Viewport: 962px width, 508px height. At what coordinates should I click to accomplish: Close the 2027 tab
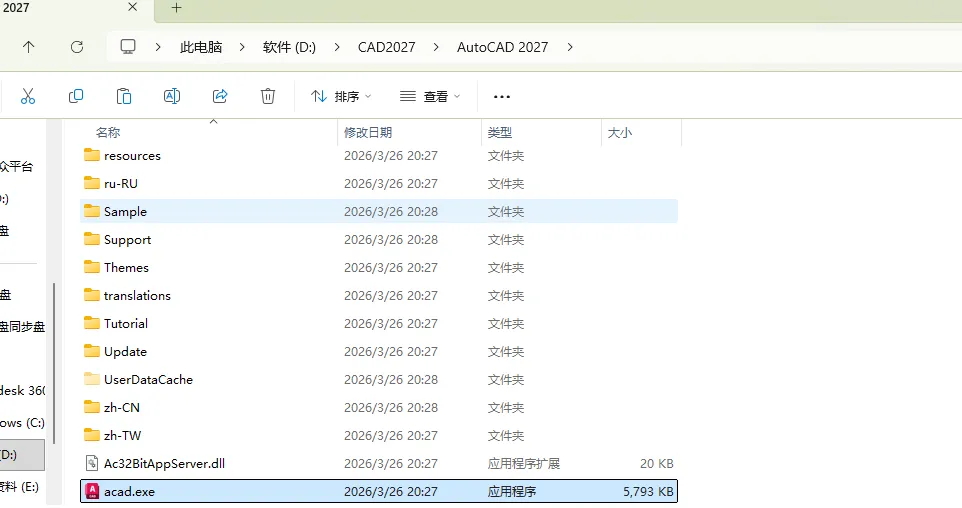pyautogui.click(x=133, y=7)
